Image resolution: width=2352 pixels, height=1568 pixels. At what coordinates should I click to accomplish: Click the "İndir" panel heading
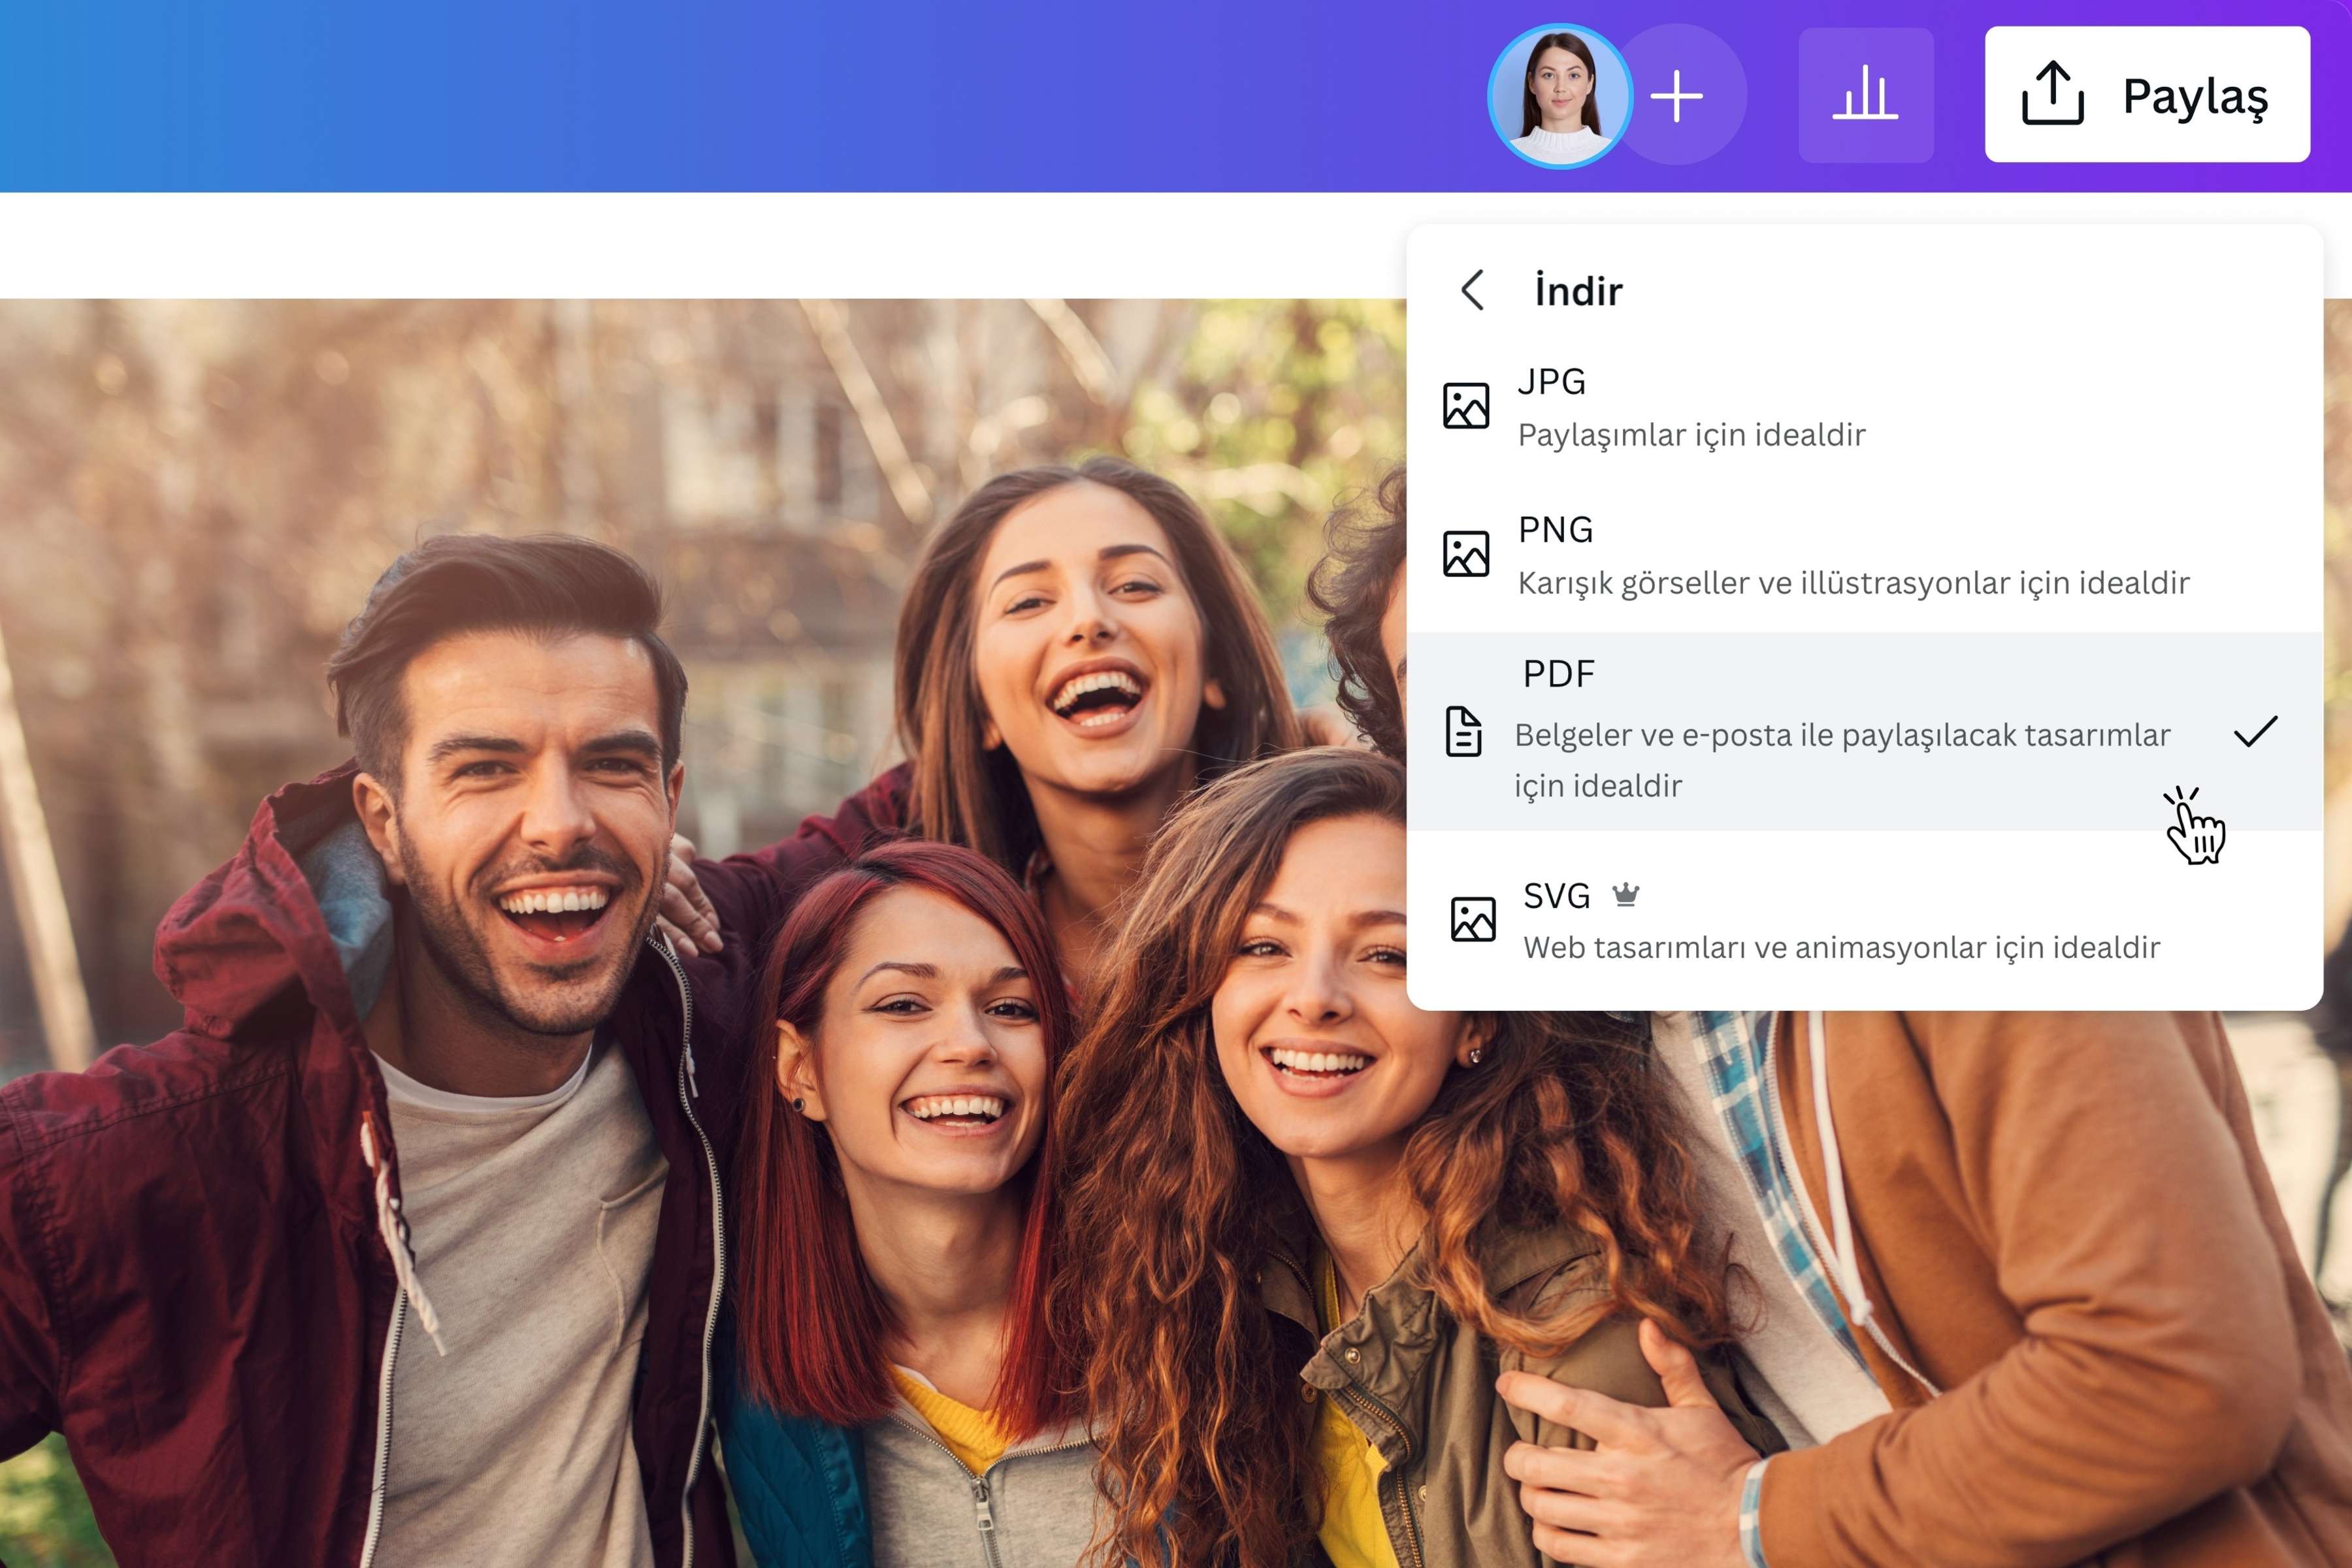click(1578, 291)
